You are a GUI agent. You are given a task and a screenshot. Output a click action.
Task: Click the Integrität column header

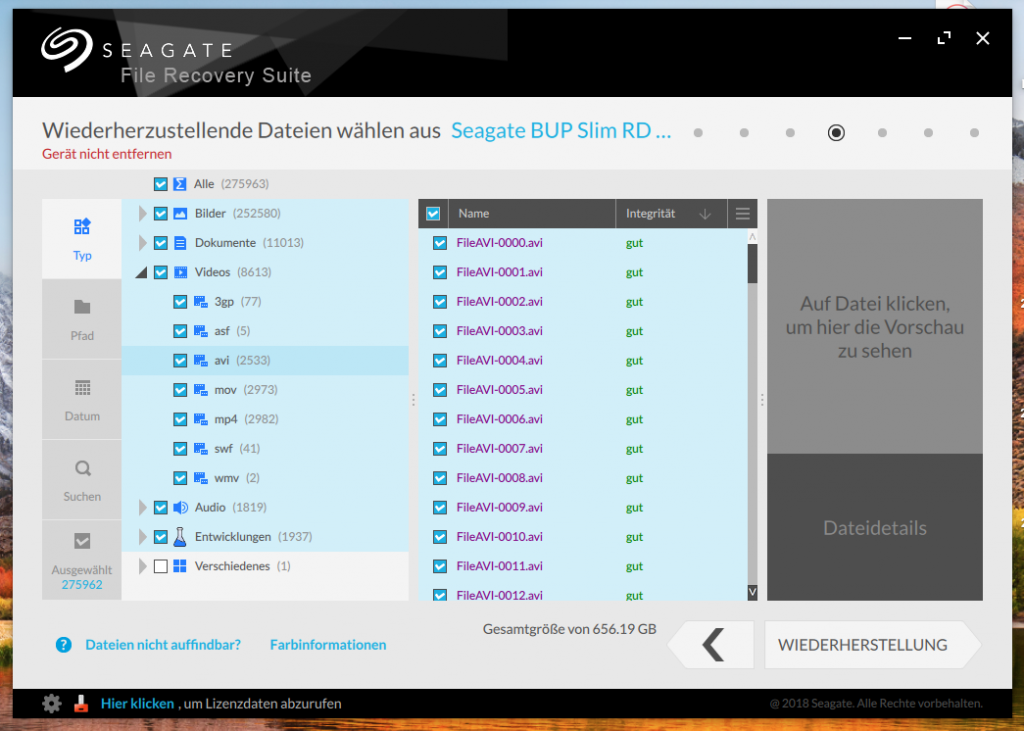671,214
